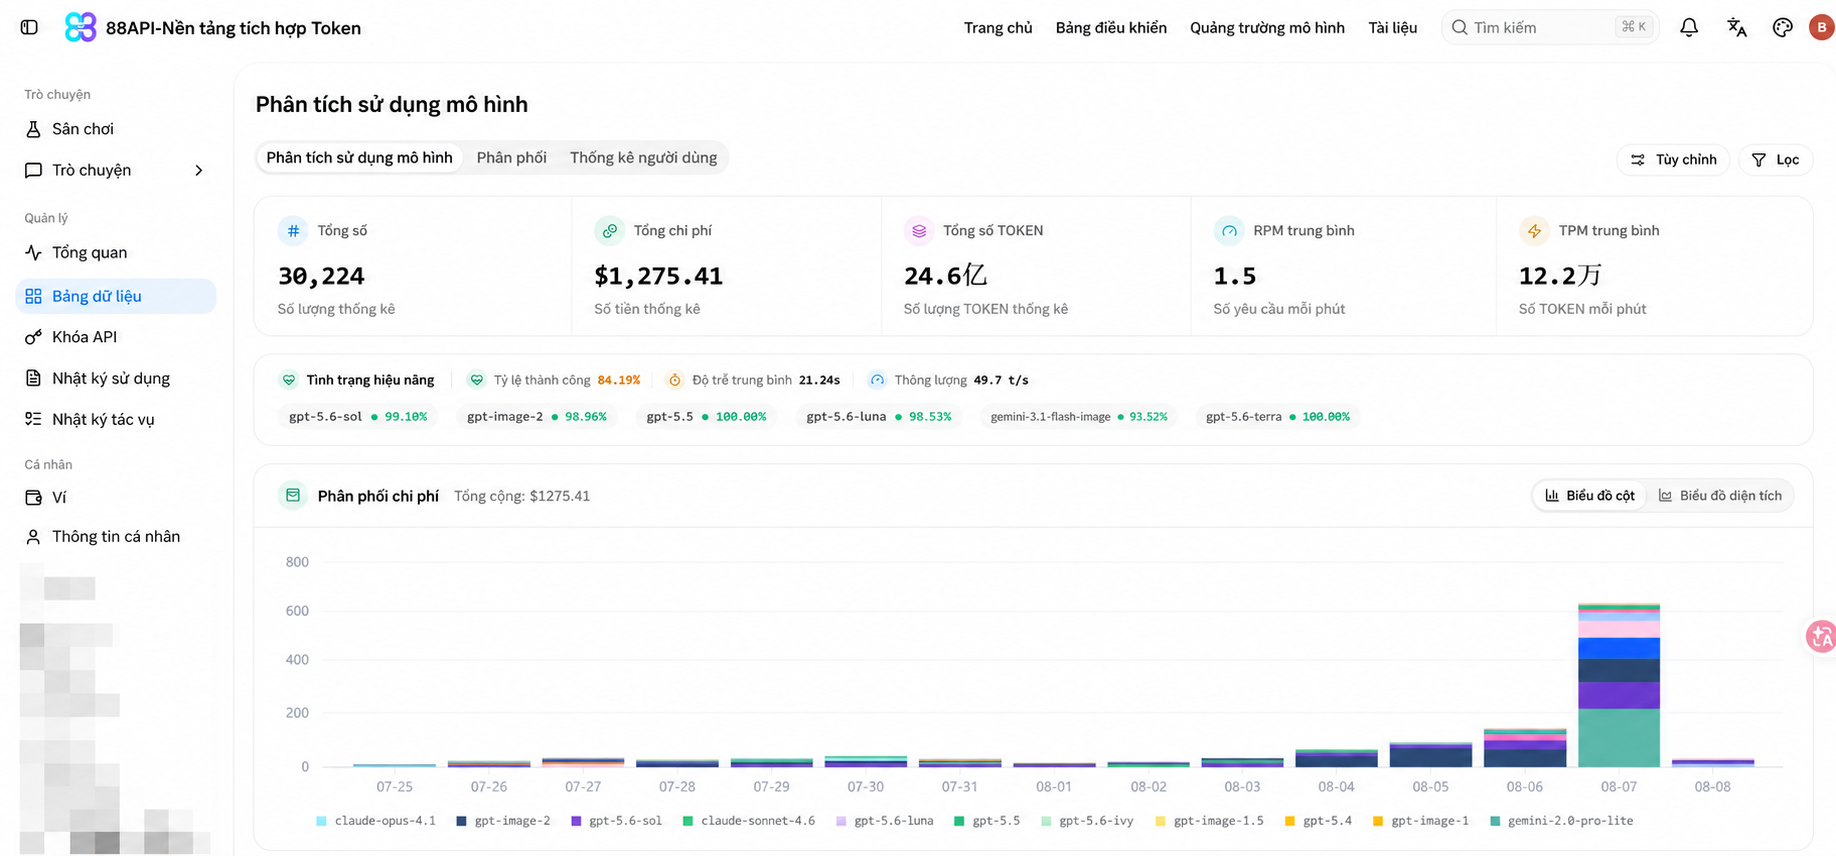This screenshot has width=1836, height=856.
Task: Click the $1,275.41 total cost value
Action: [659, 276]
